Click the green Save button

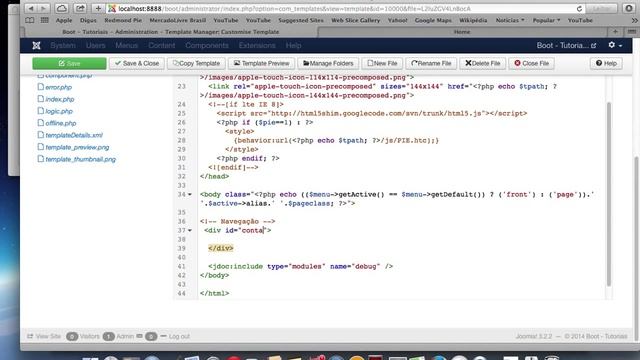coord(69,63)
